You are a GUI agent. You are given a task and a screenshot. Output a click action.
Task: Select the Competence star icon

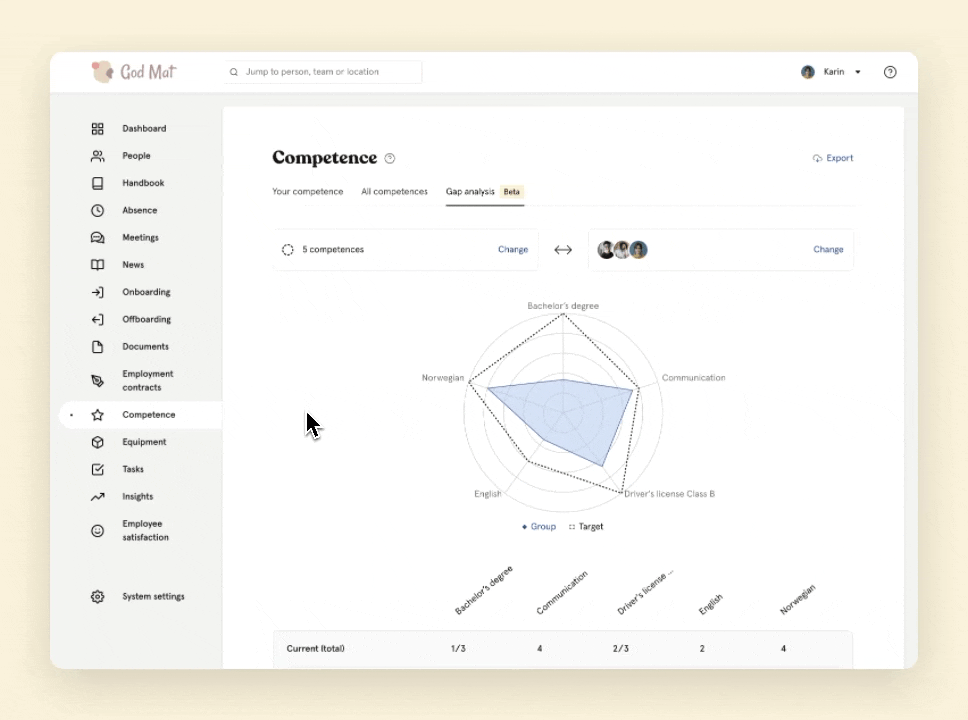[x=97, y=414]
